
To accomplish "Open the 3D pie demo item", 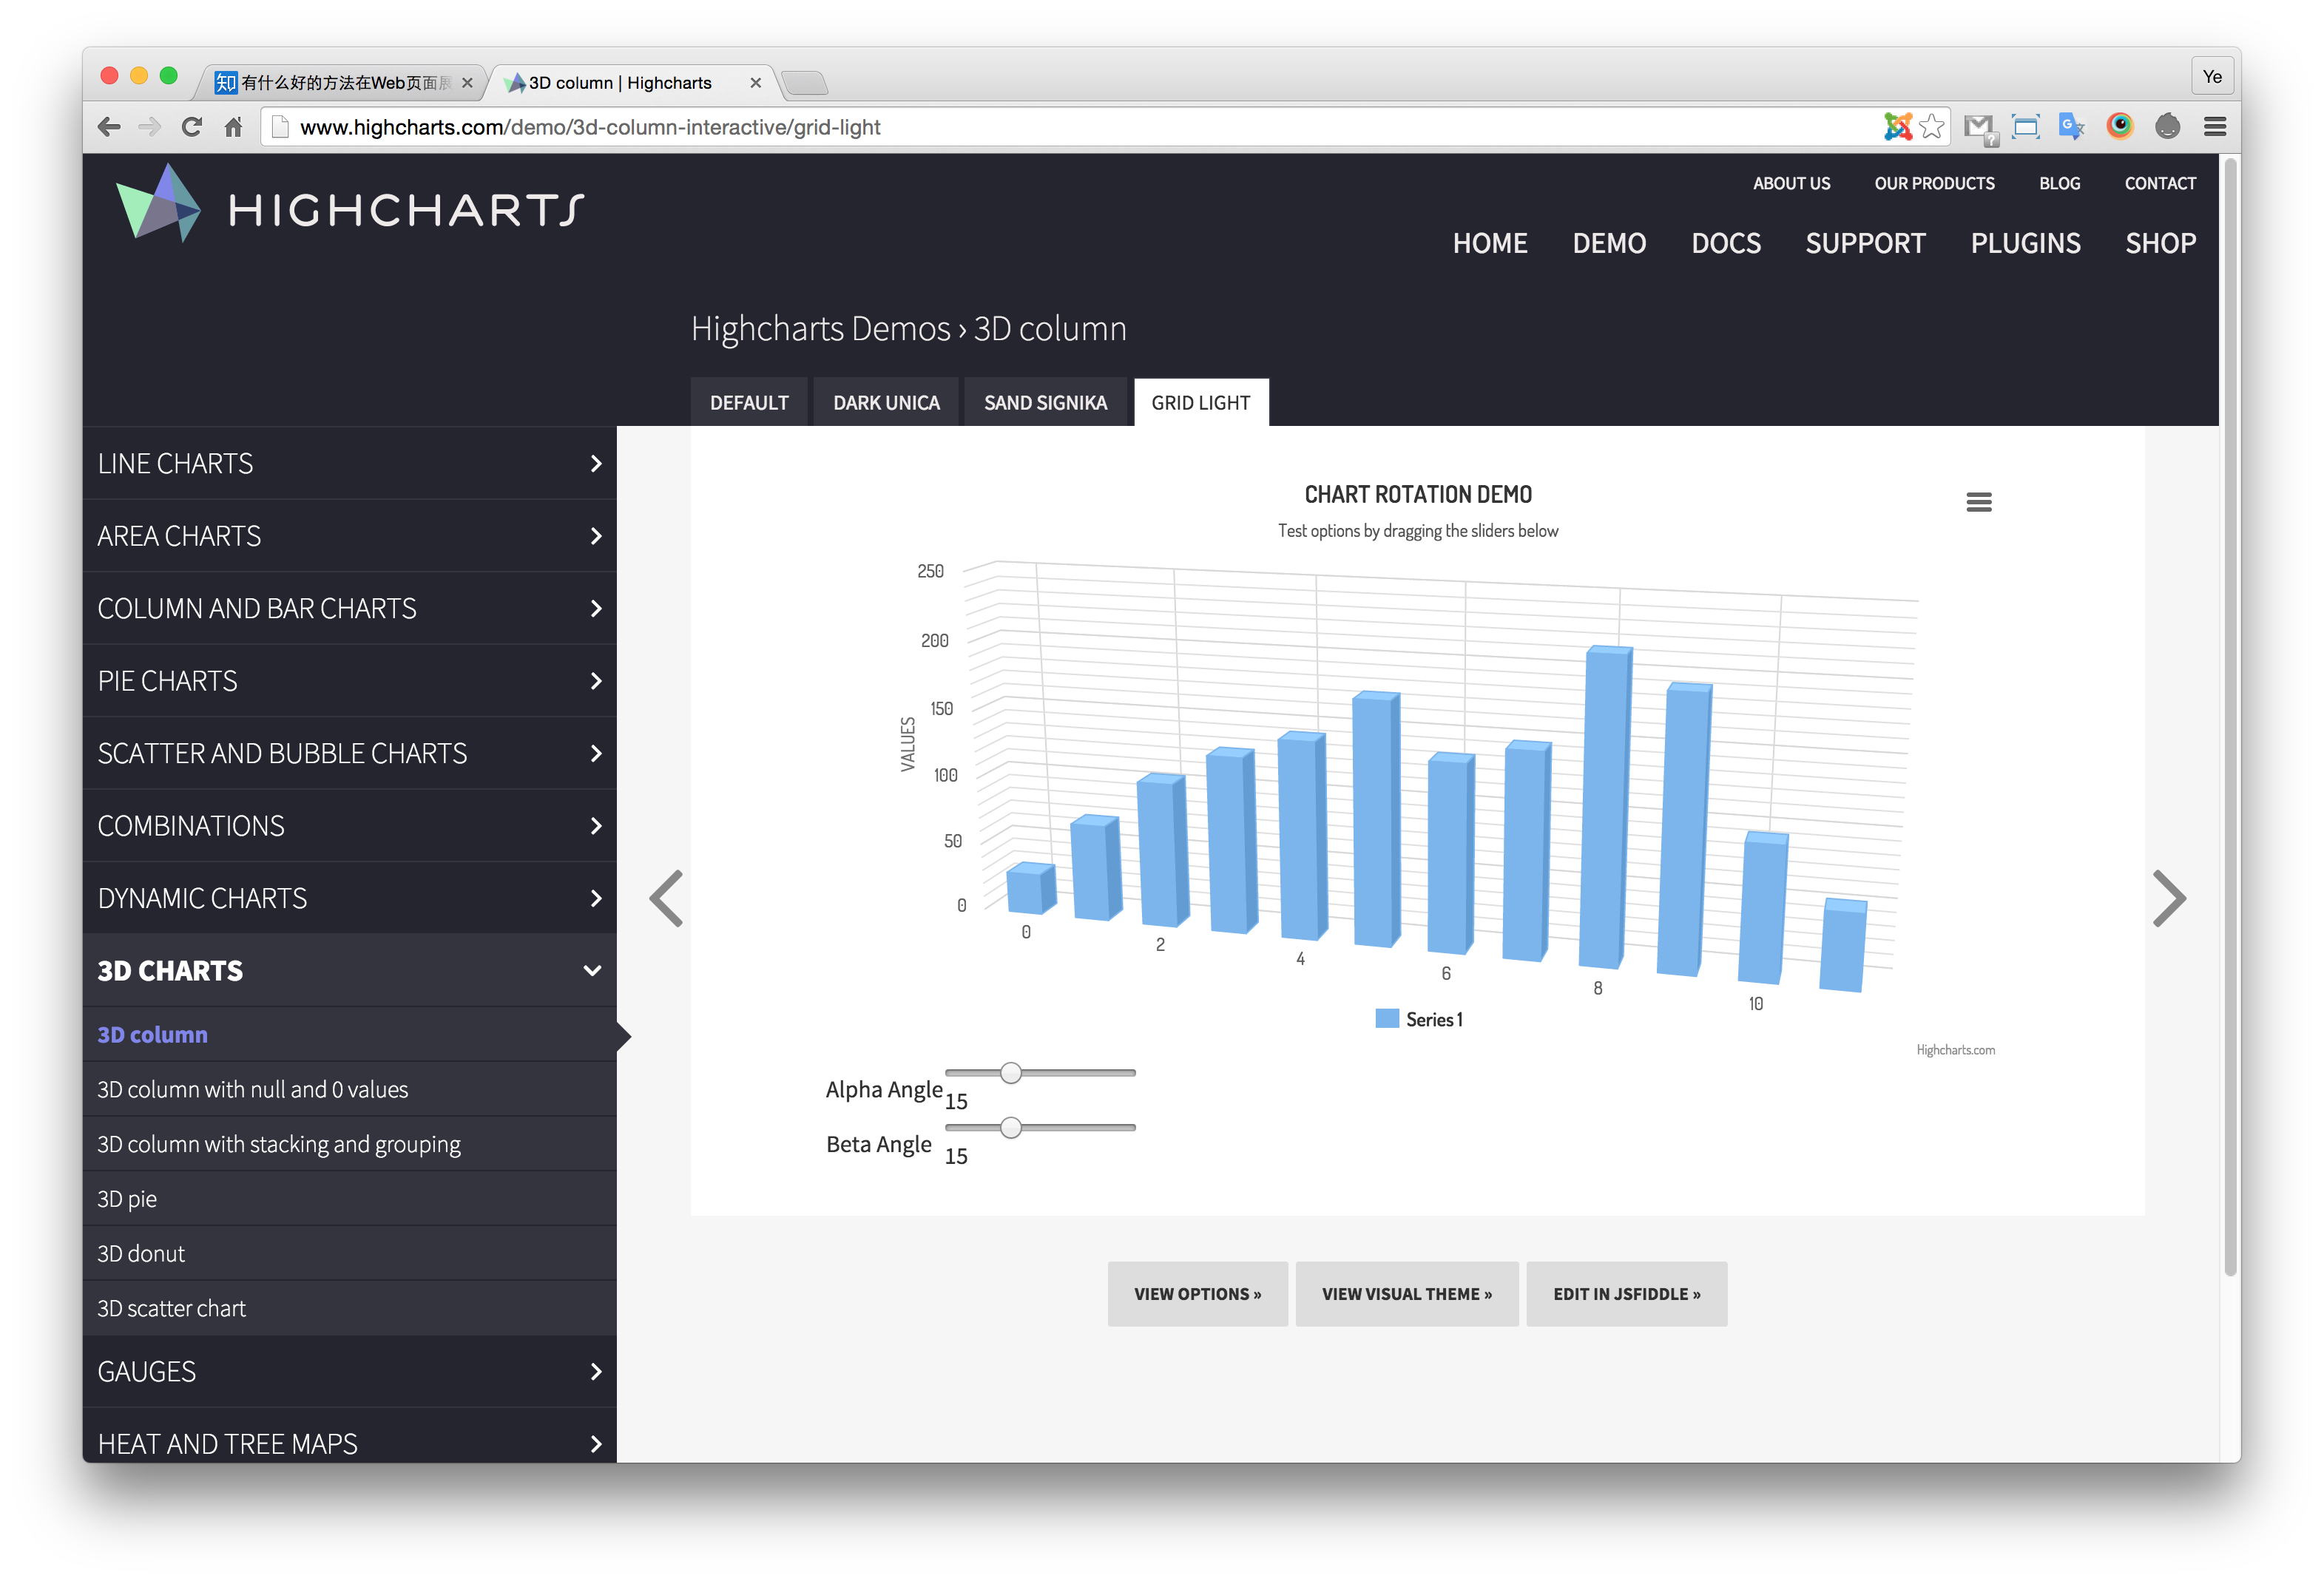I will pos(349,1198).
